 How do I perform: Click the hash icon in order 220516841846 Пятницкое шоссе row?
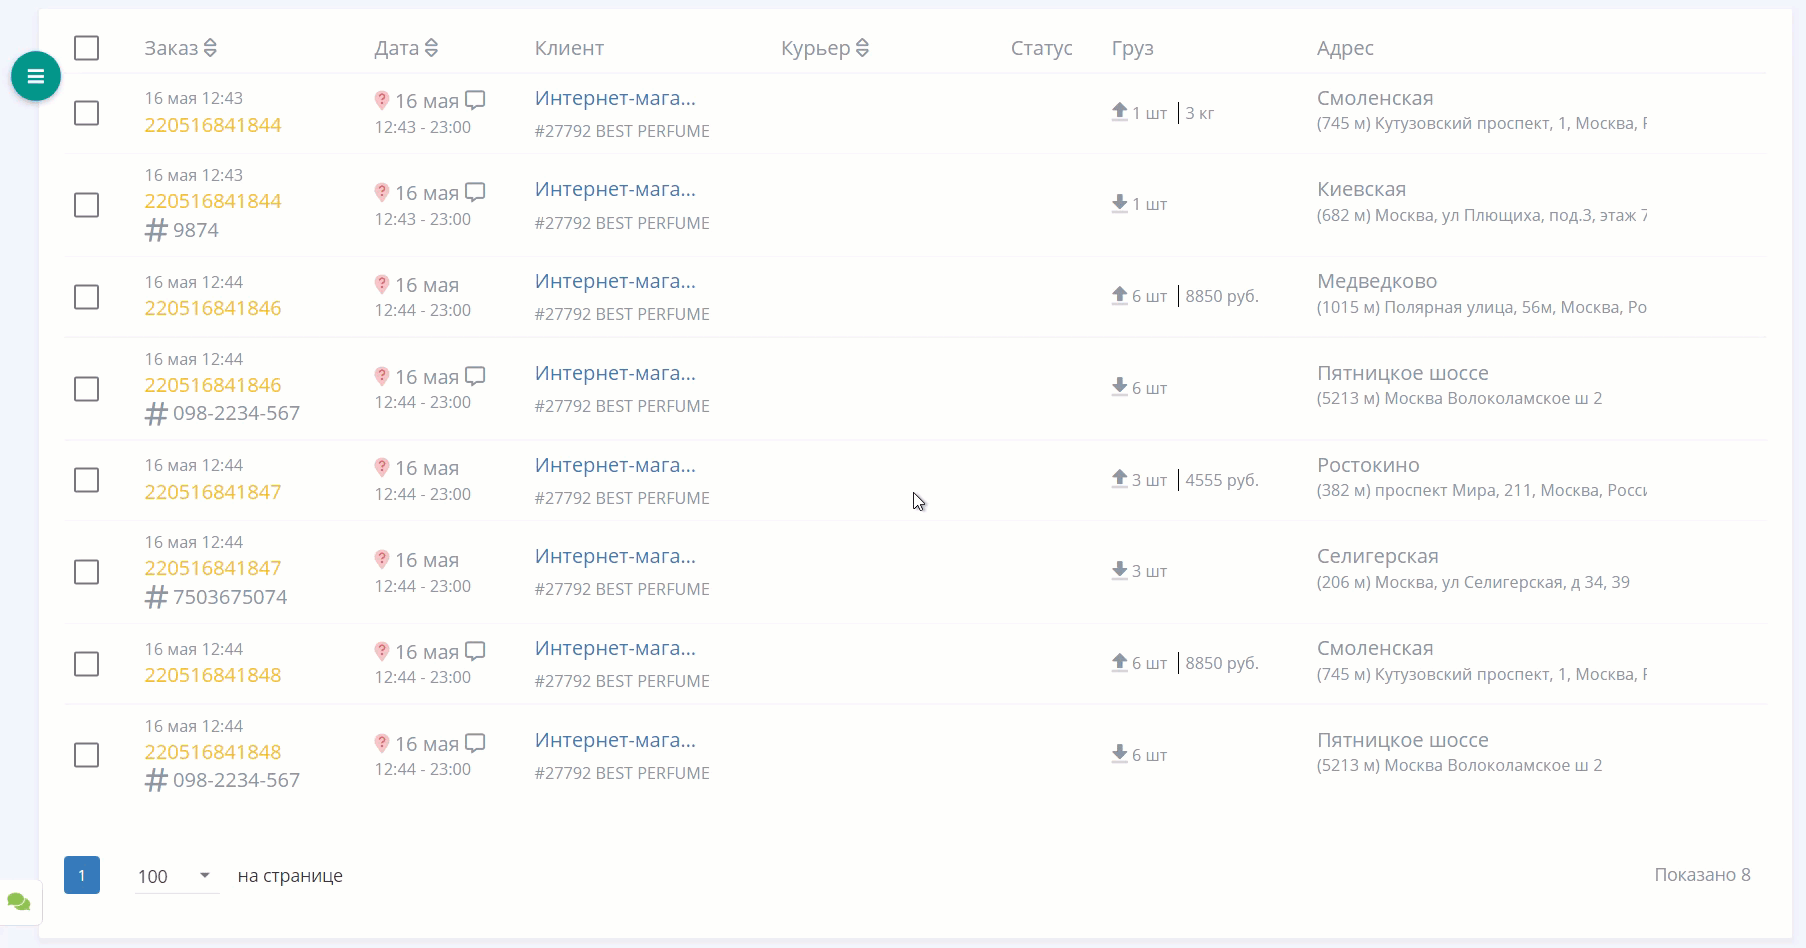(156, 413)
